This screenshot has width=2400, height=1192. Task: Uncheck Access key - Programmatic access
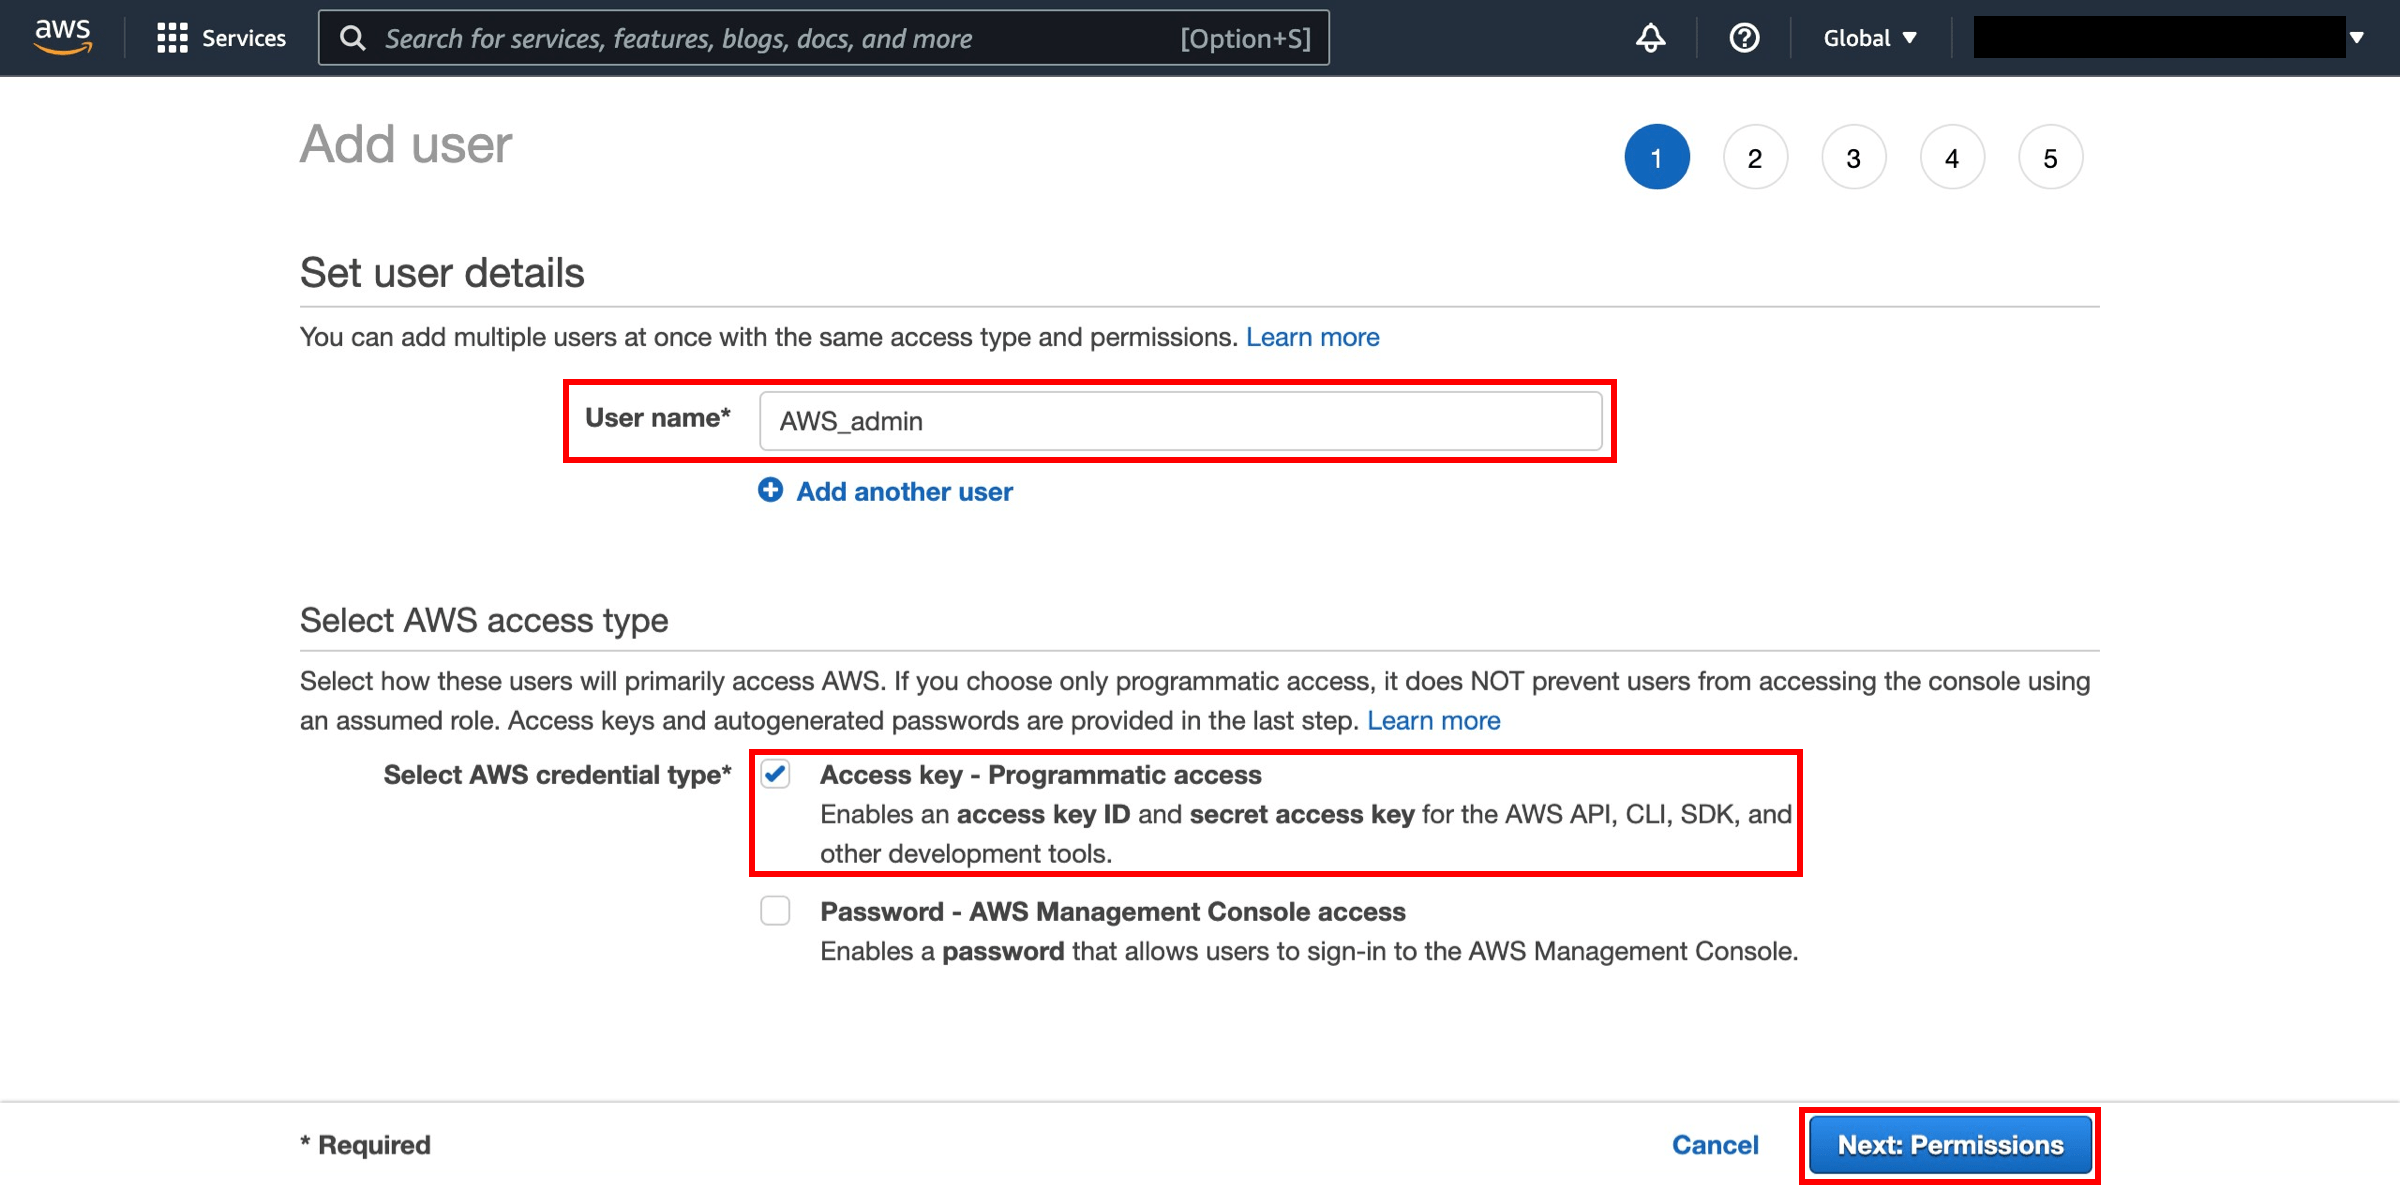coord(775,773)
